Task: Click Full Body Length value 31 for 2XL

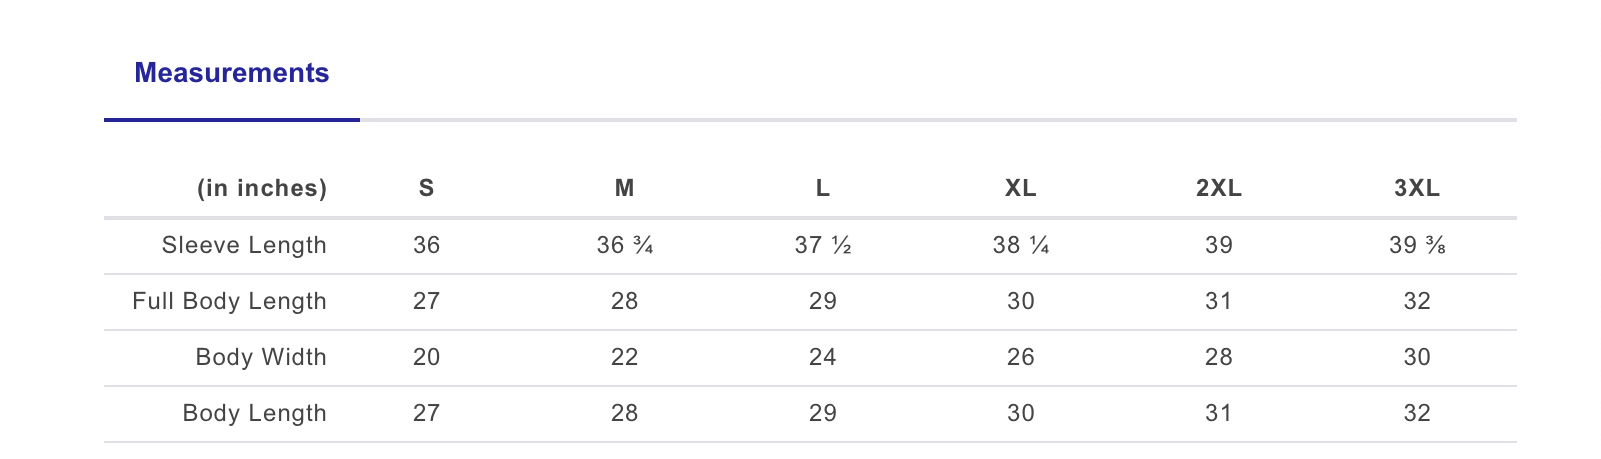Action: point(1218,301)
